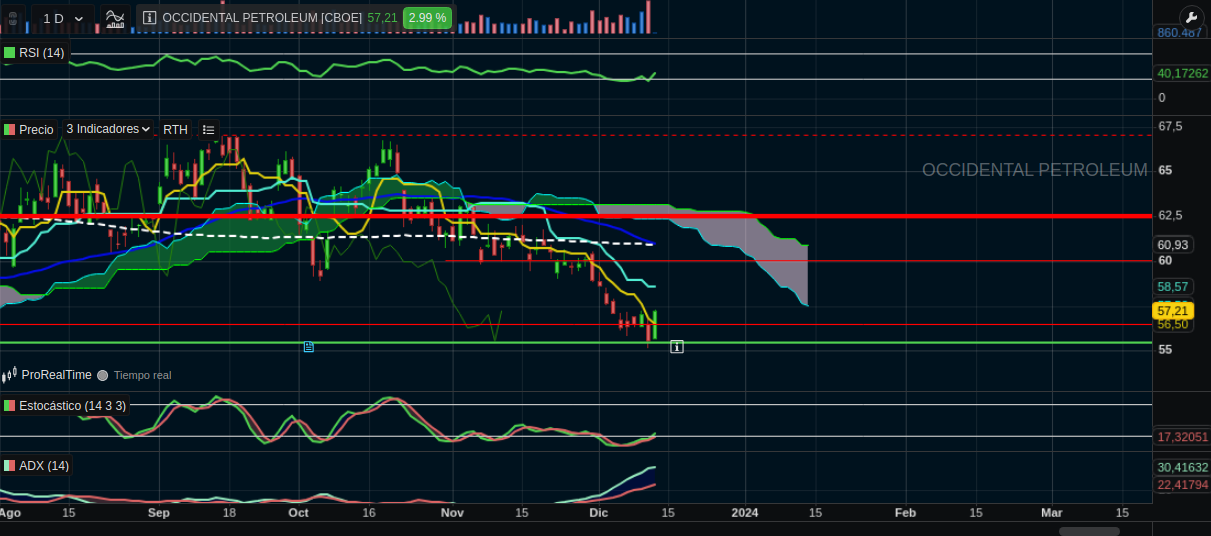Click the horizontal scrollbar thumb at bottom right

click(1089, 531)
